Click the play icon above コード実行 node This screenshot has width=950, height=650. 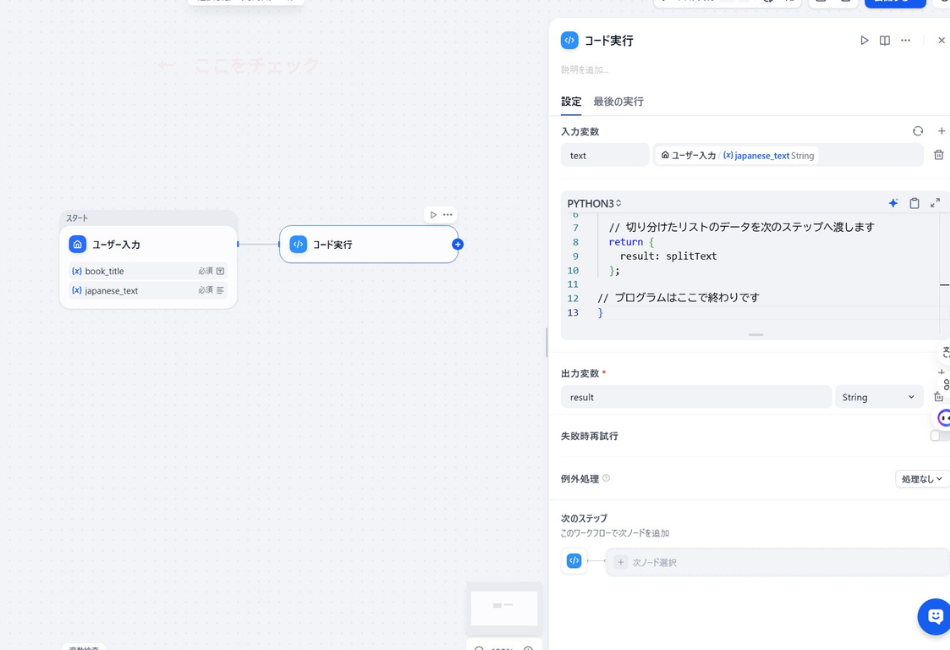click(x=433, y=215)
